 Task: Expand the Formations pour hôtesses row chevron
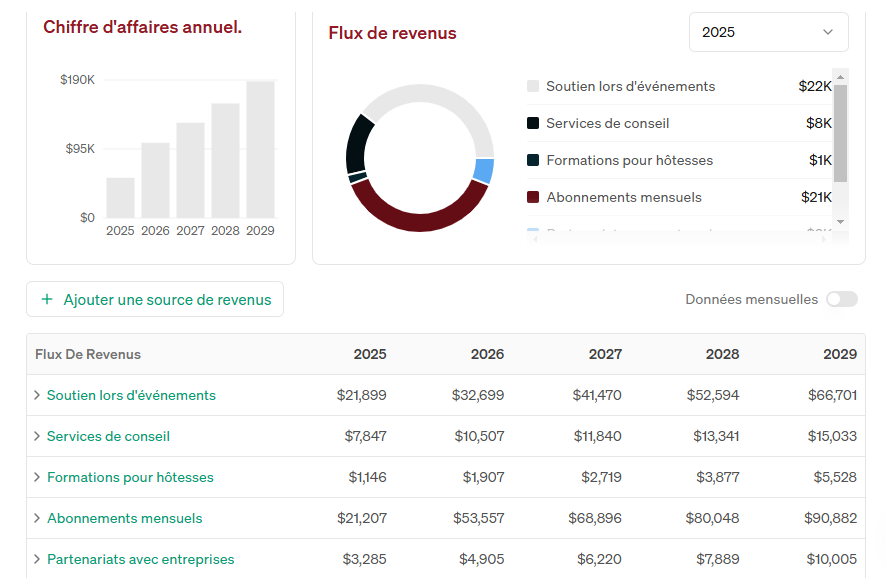point(37,478)
